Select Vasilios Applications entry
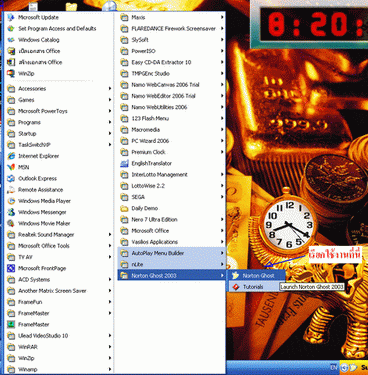The width and height of the screenshot is (368, 375). point(172,242)
